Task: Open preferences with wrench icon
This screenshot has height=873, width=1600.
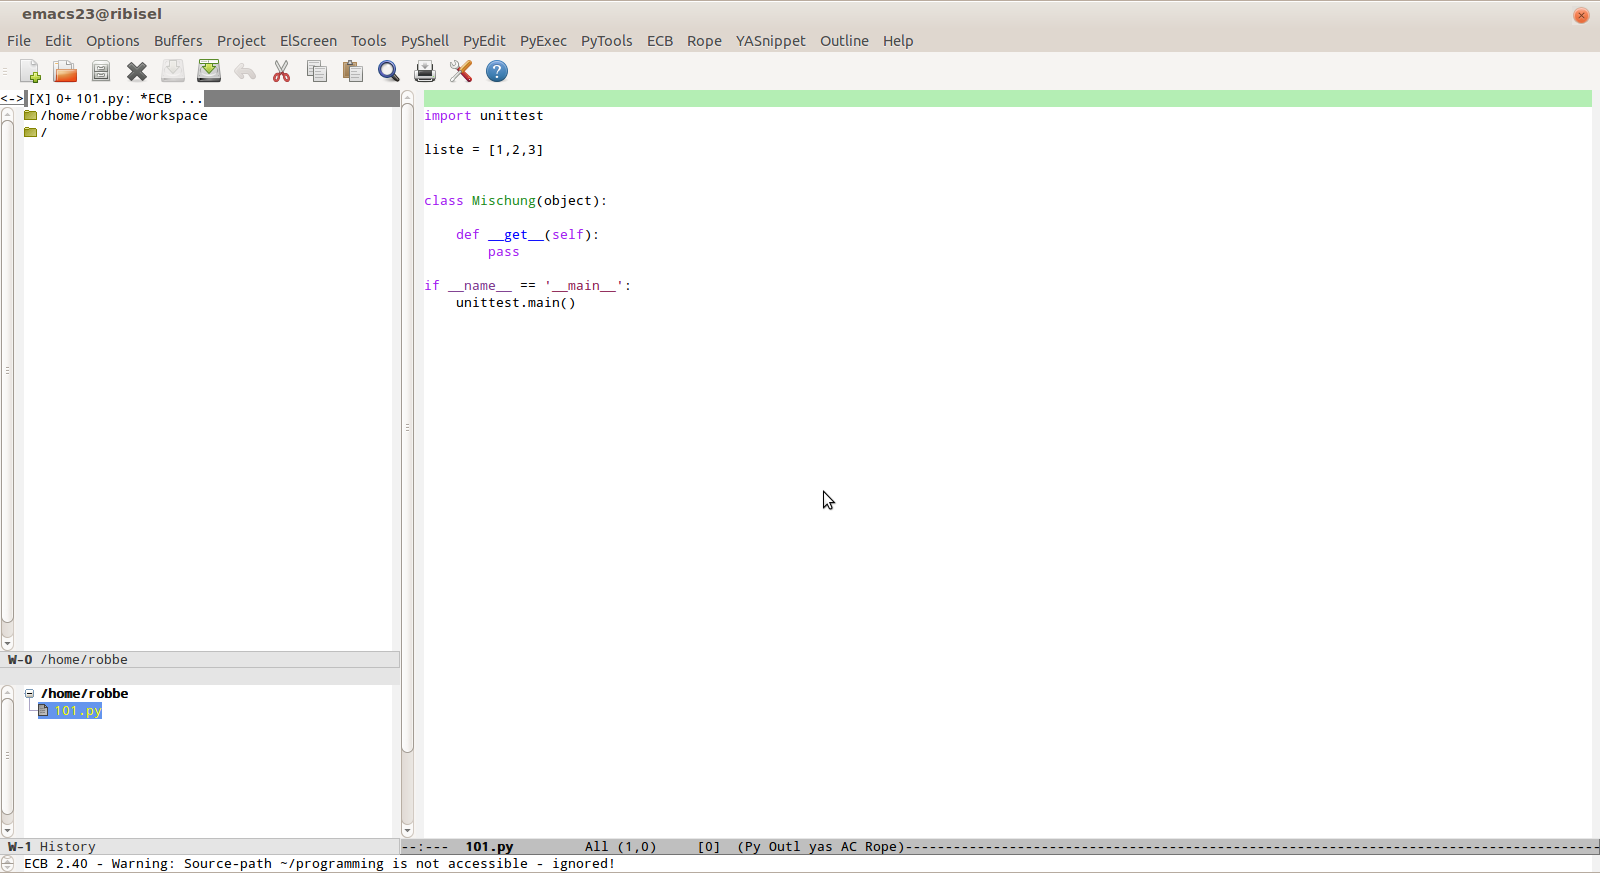Action: (461, 71)
